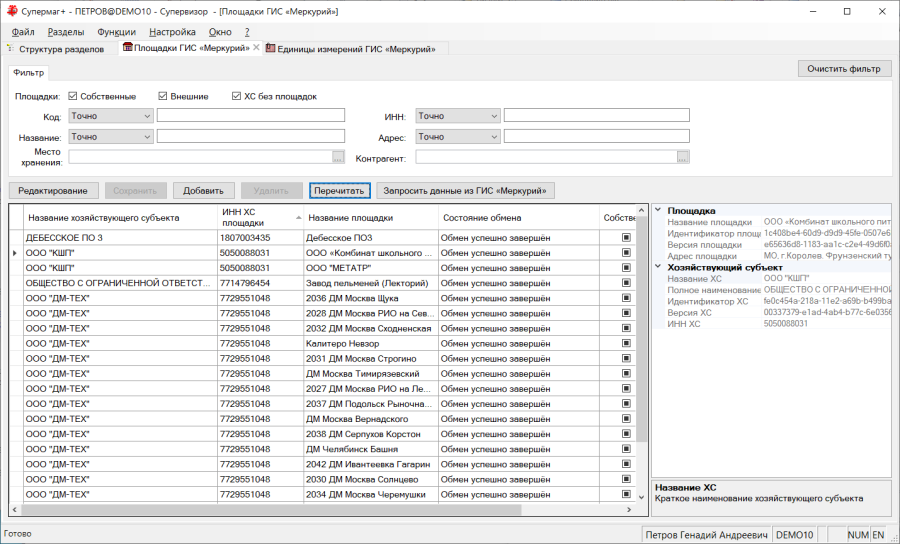Viewport: 900px width, 544px height.
Task: Click the row indicator arrow beside ООО "КШП"
Action: (x=15, y=253)
